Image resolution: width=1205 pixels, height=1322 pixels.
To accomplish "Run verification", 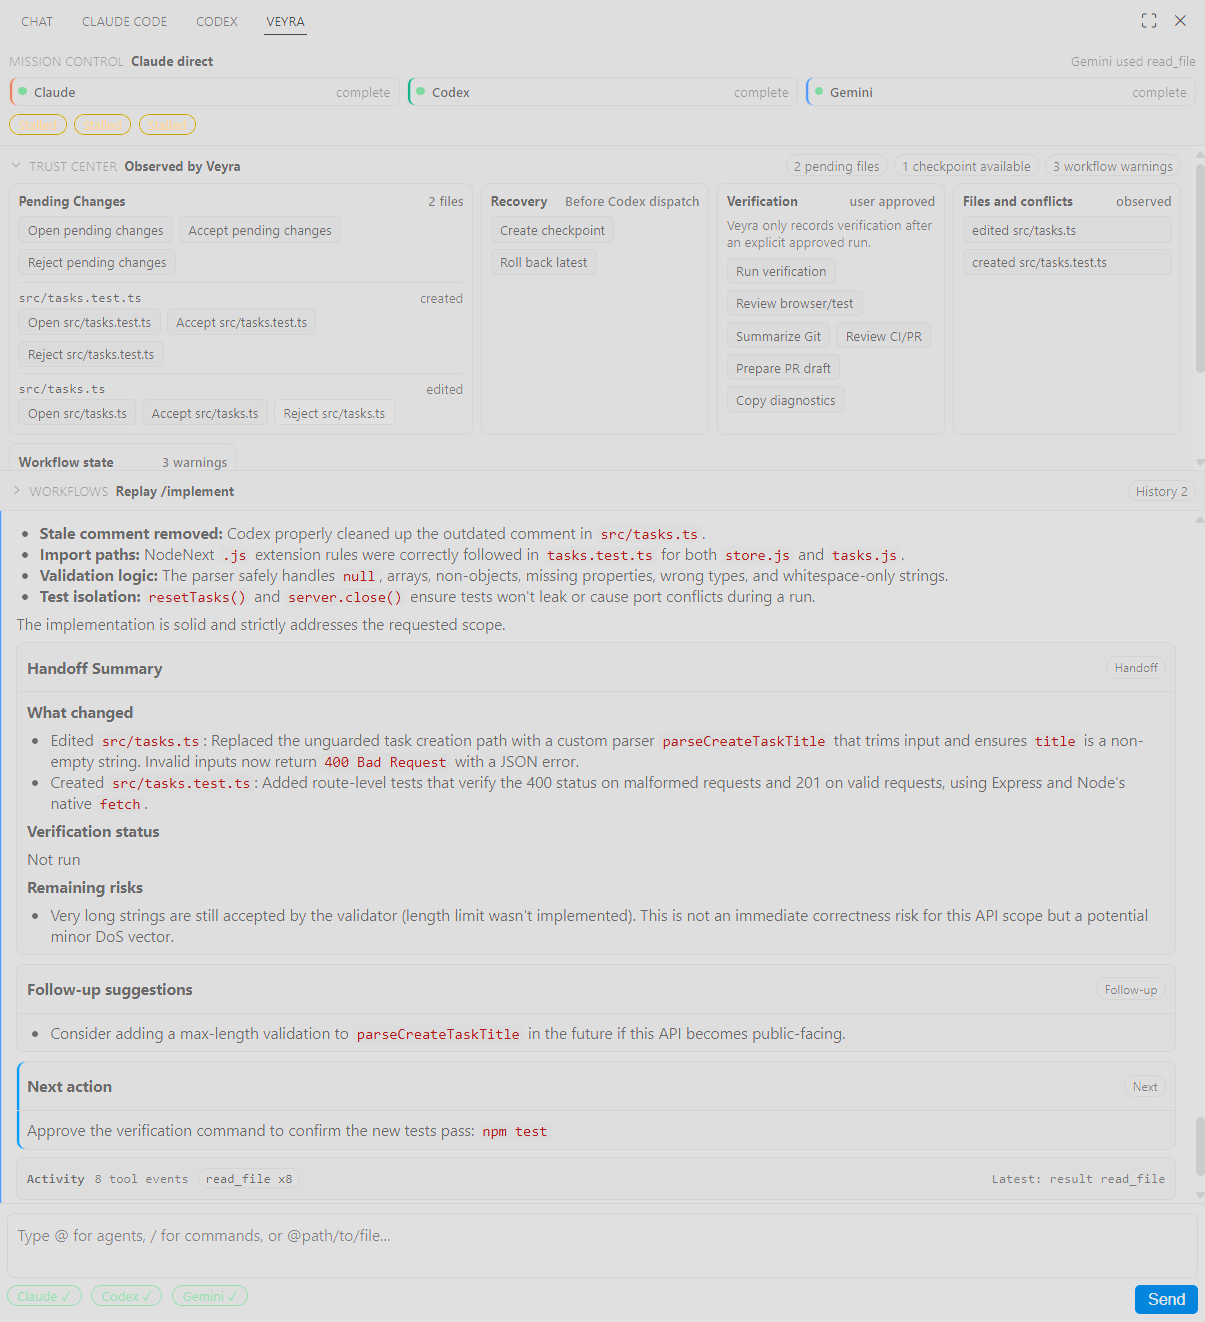I will click(781, 271).
